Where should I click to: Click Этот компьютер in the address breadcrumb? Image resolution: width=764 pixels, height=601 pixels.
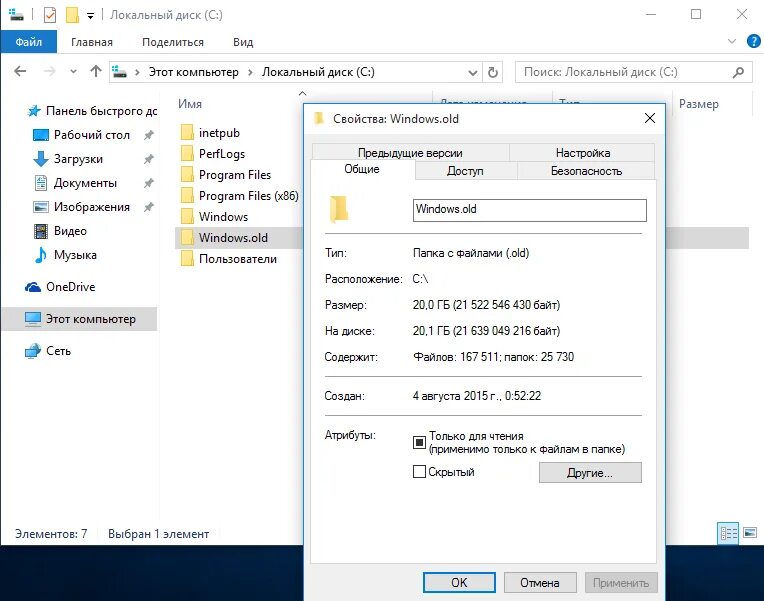point(193,72)
